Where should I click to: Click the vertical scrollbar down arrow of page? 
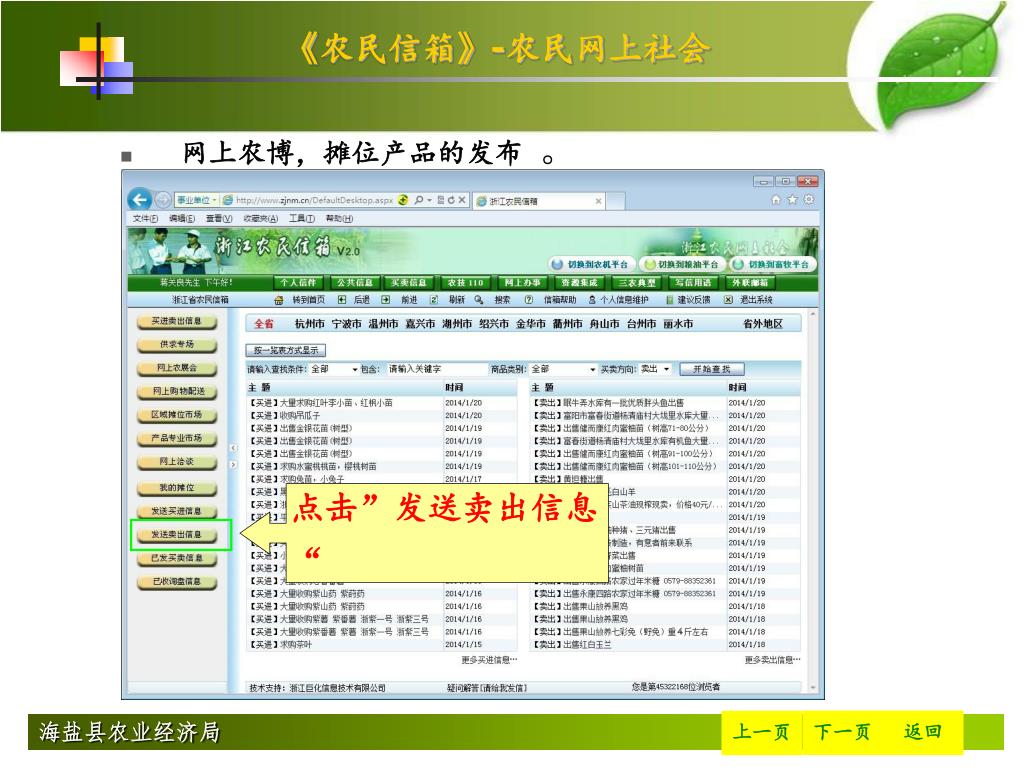click(813, 688)
